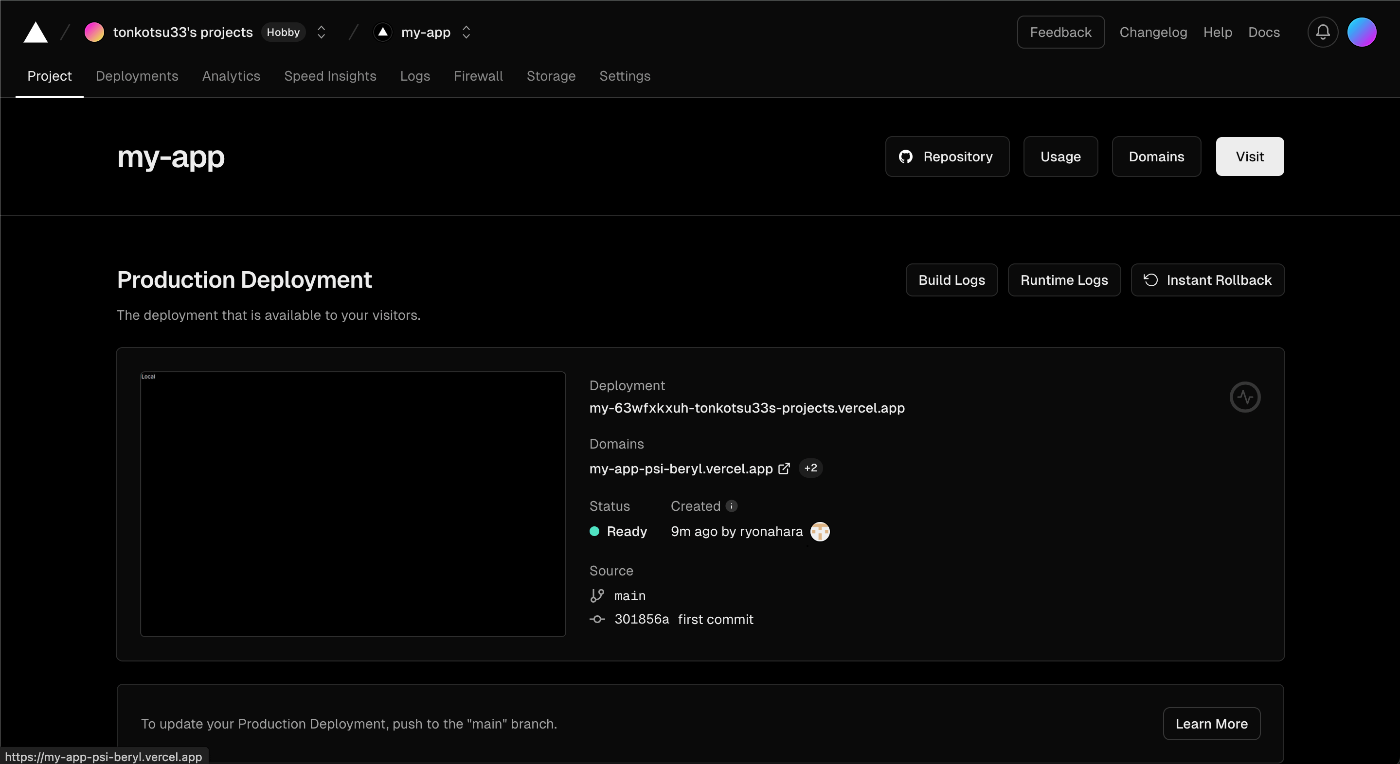Open the user profile avatar menu
Viewport: 1400px width, 764px height.
[x=1362, y=32]
